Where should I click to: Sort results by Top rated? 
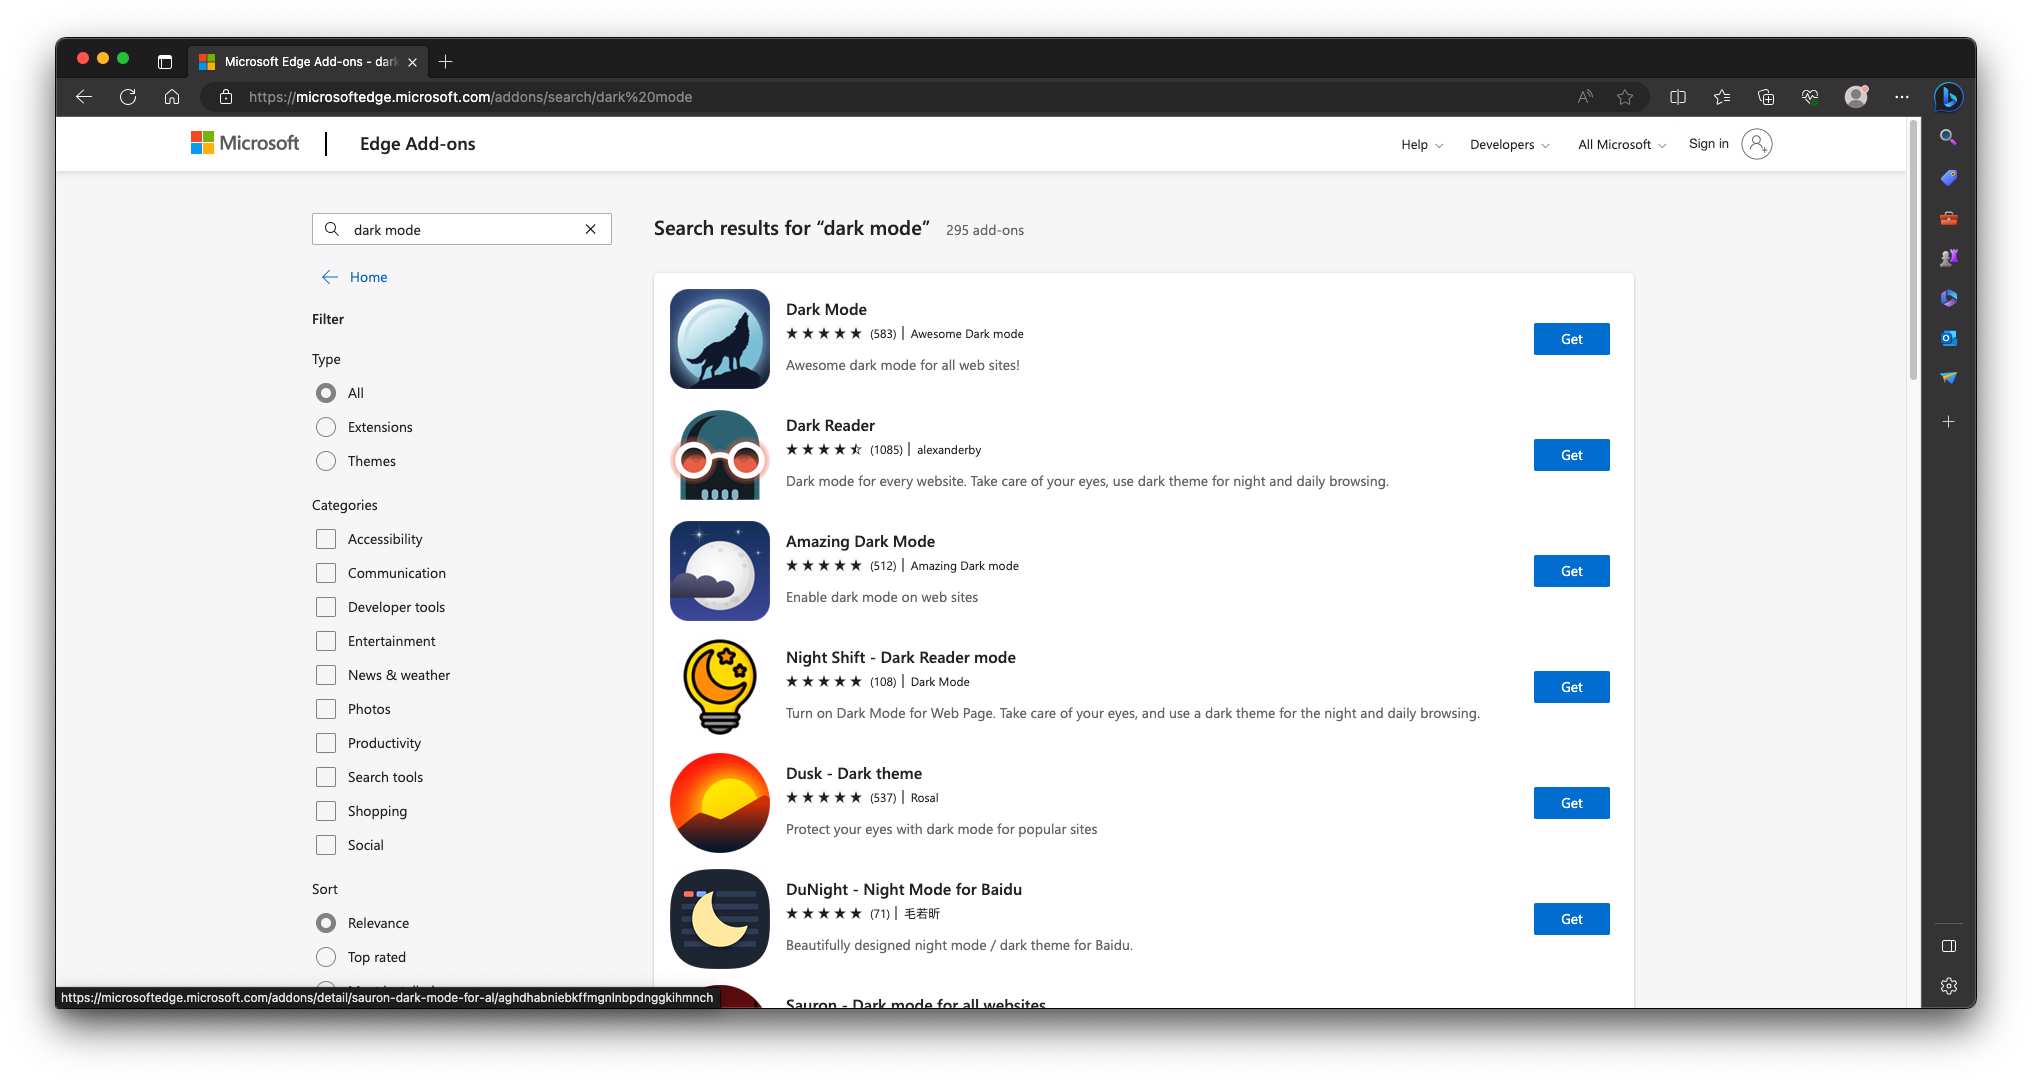[326, 957]
